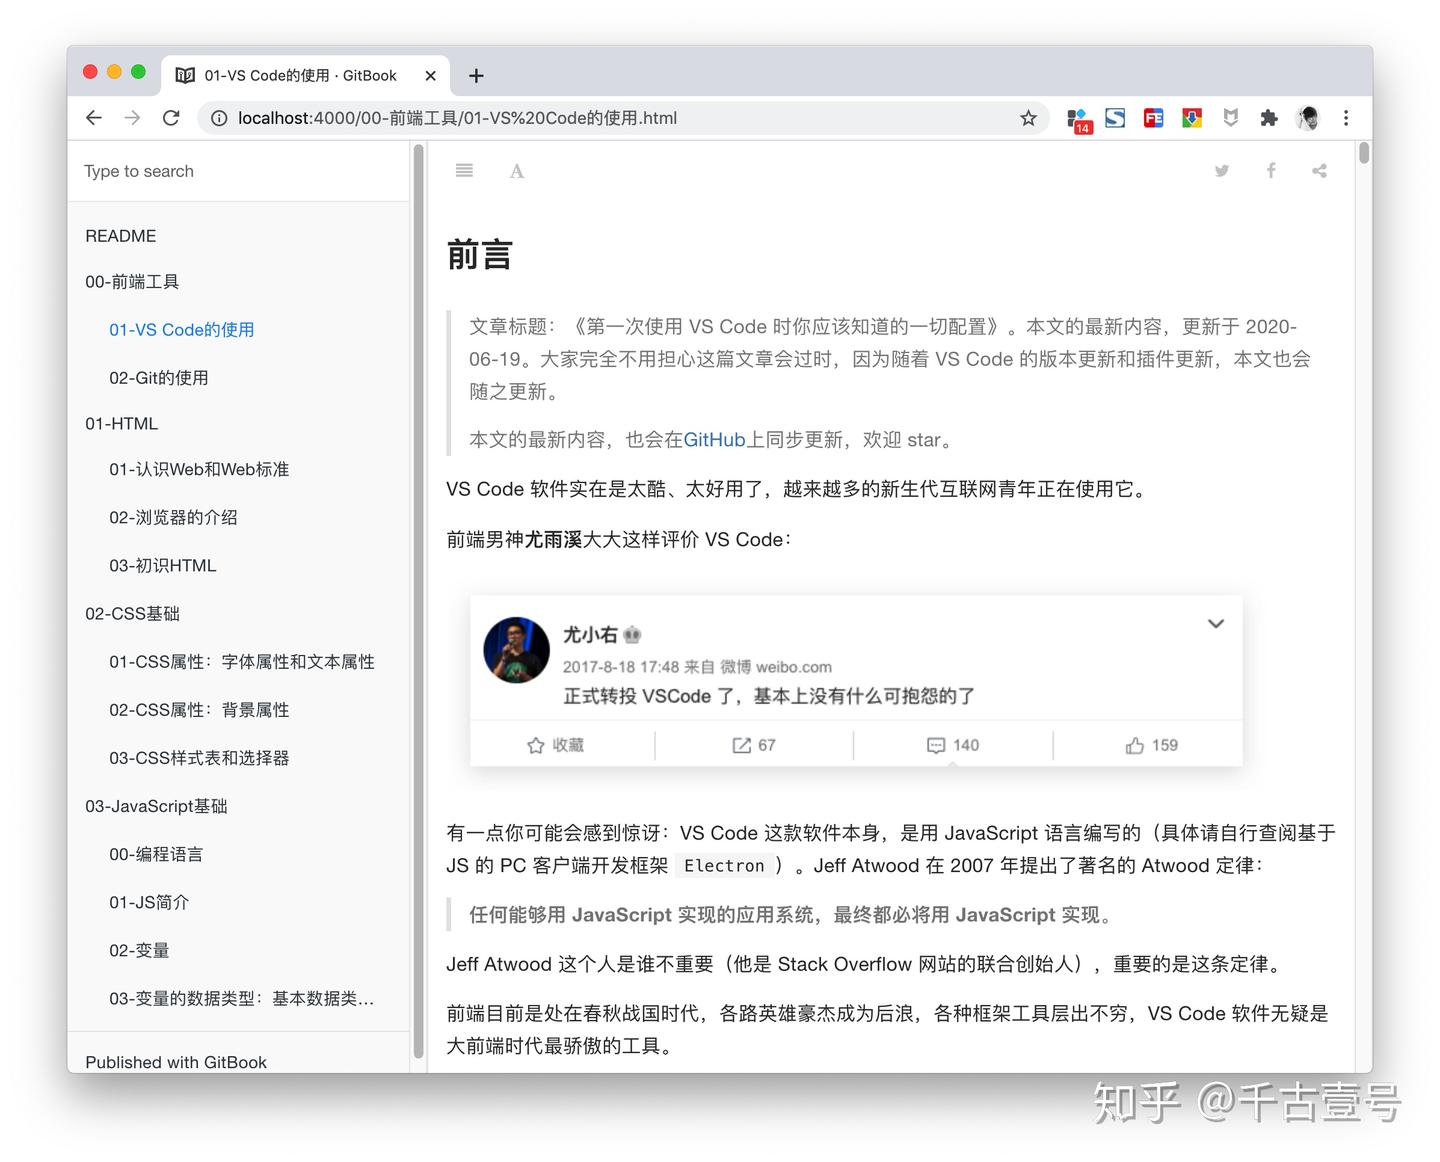
Task: Click the repost icon on the weibo card
Action: point(753,745)
